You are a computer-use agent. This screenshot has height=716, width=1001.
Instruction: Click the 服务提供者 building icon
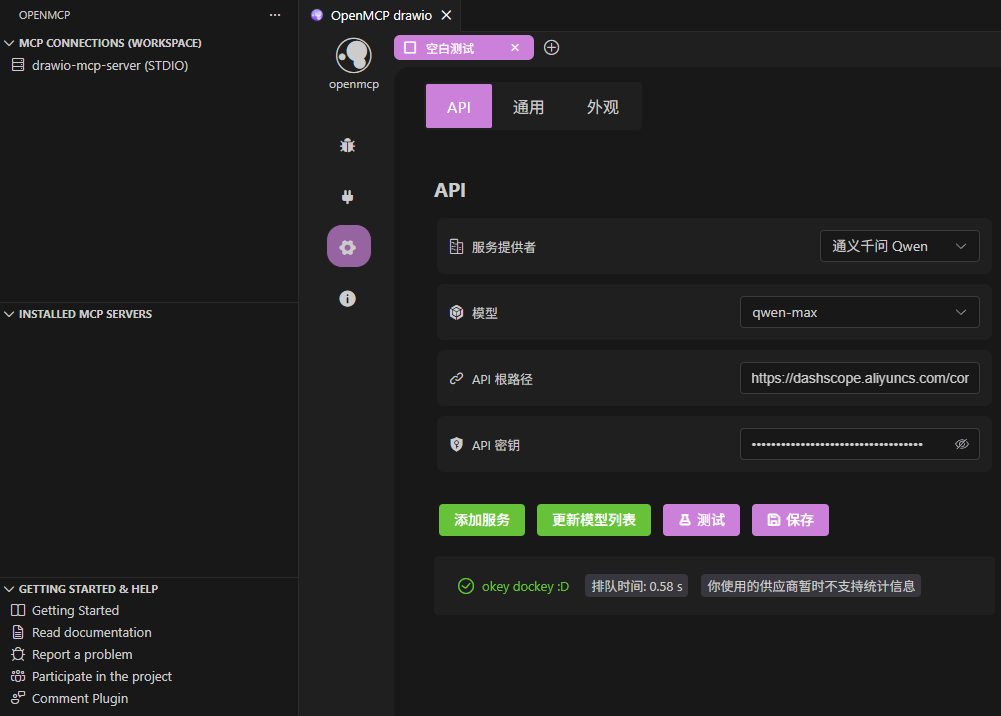pyautogui.click(x=456, y=247)
